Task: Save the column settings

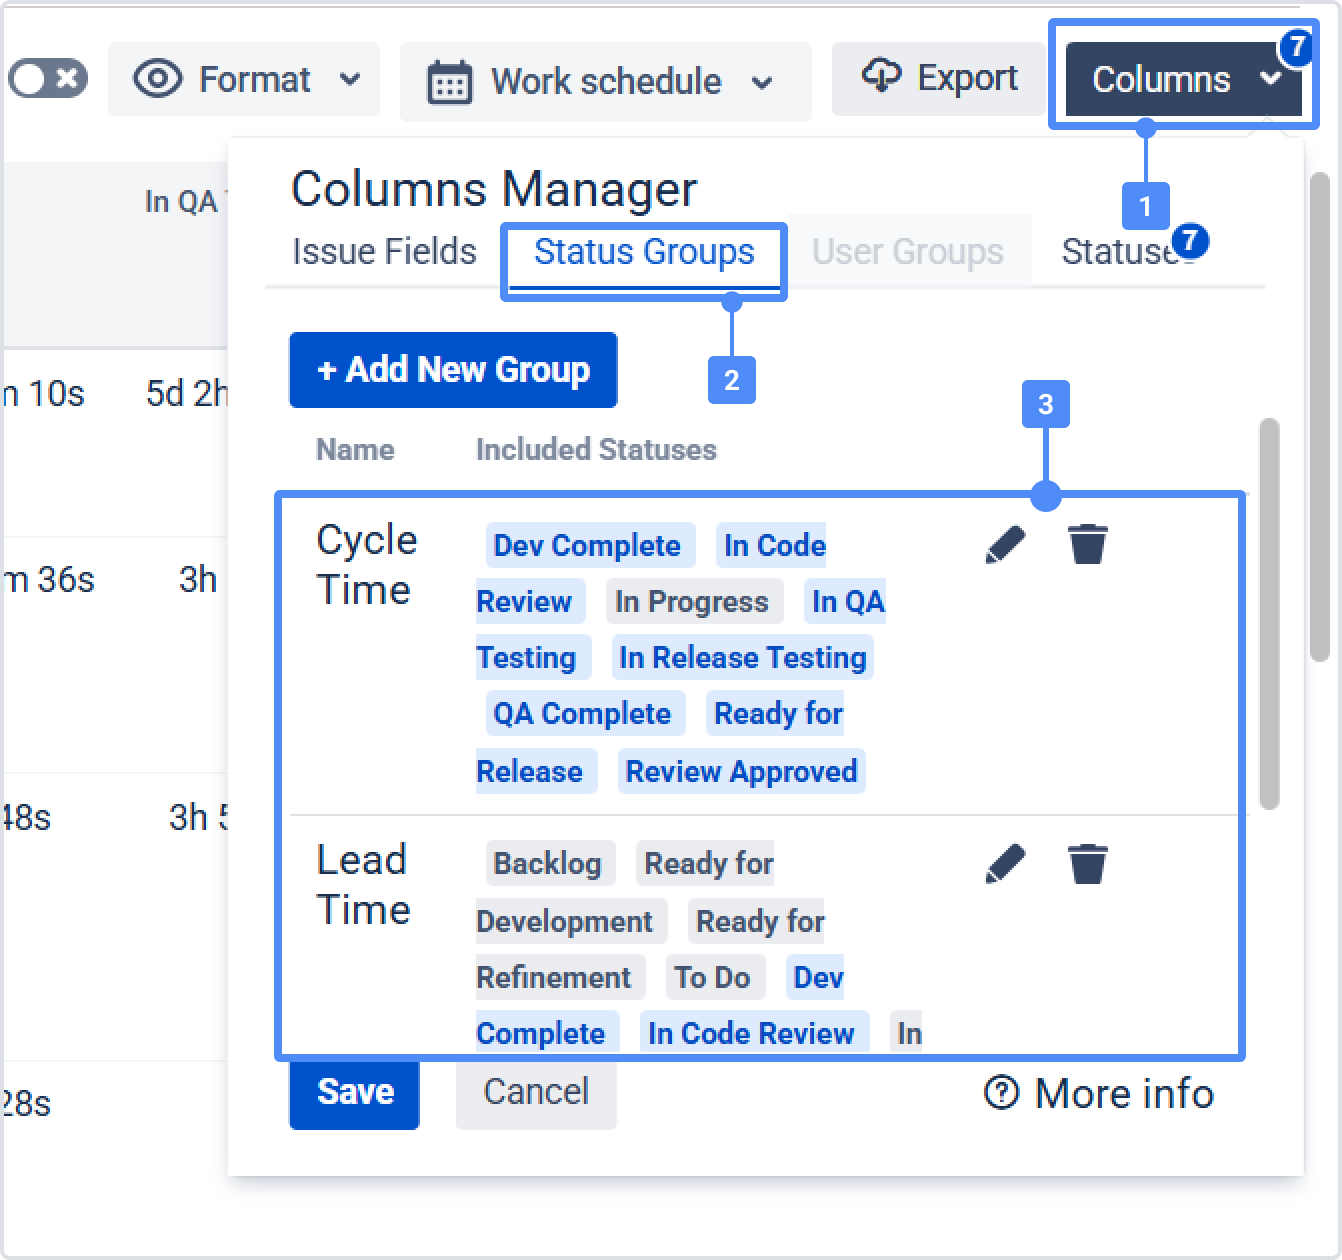Action: click(x=354, y=1092)
